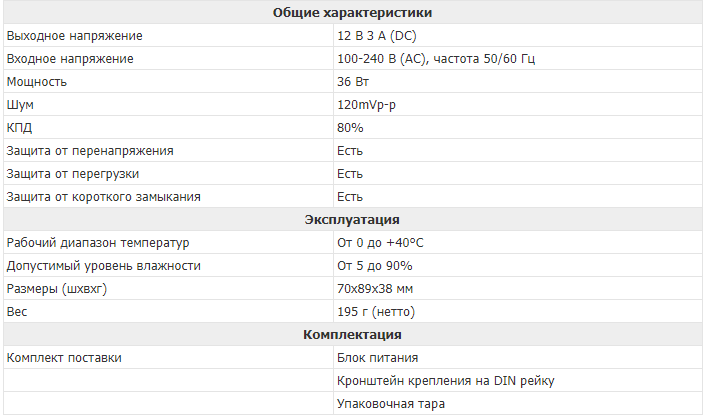
Task: Click the '120mVp-p' noise value
Action: click(366, 105)
